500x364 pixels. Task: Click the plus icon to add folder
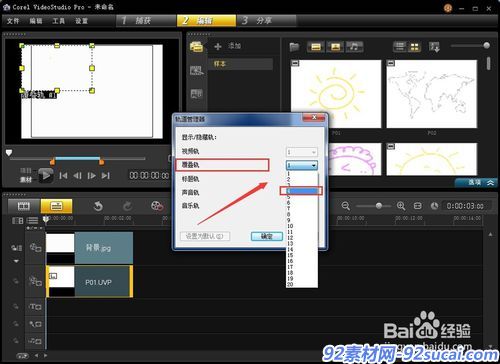[x=218, y=46]
